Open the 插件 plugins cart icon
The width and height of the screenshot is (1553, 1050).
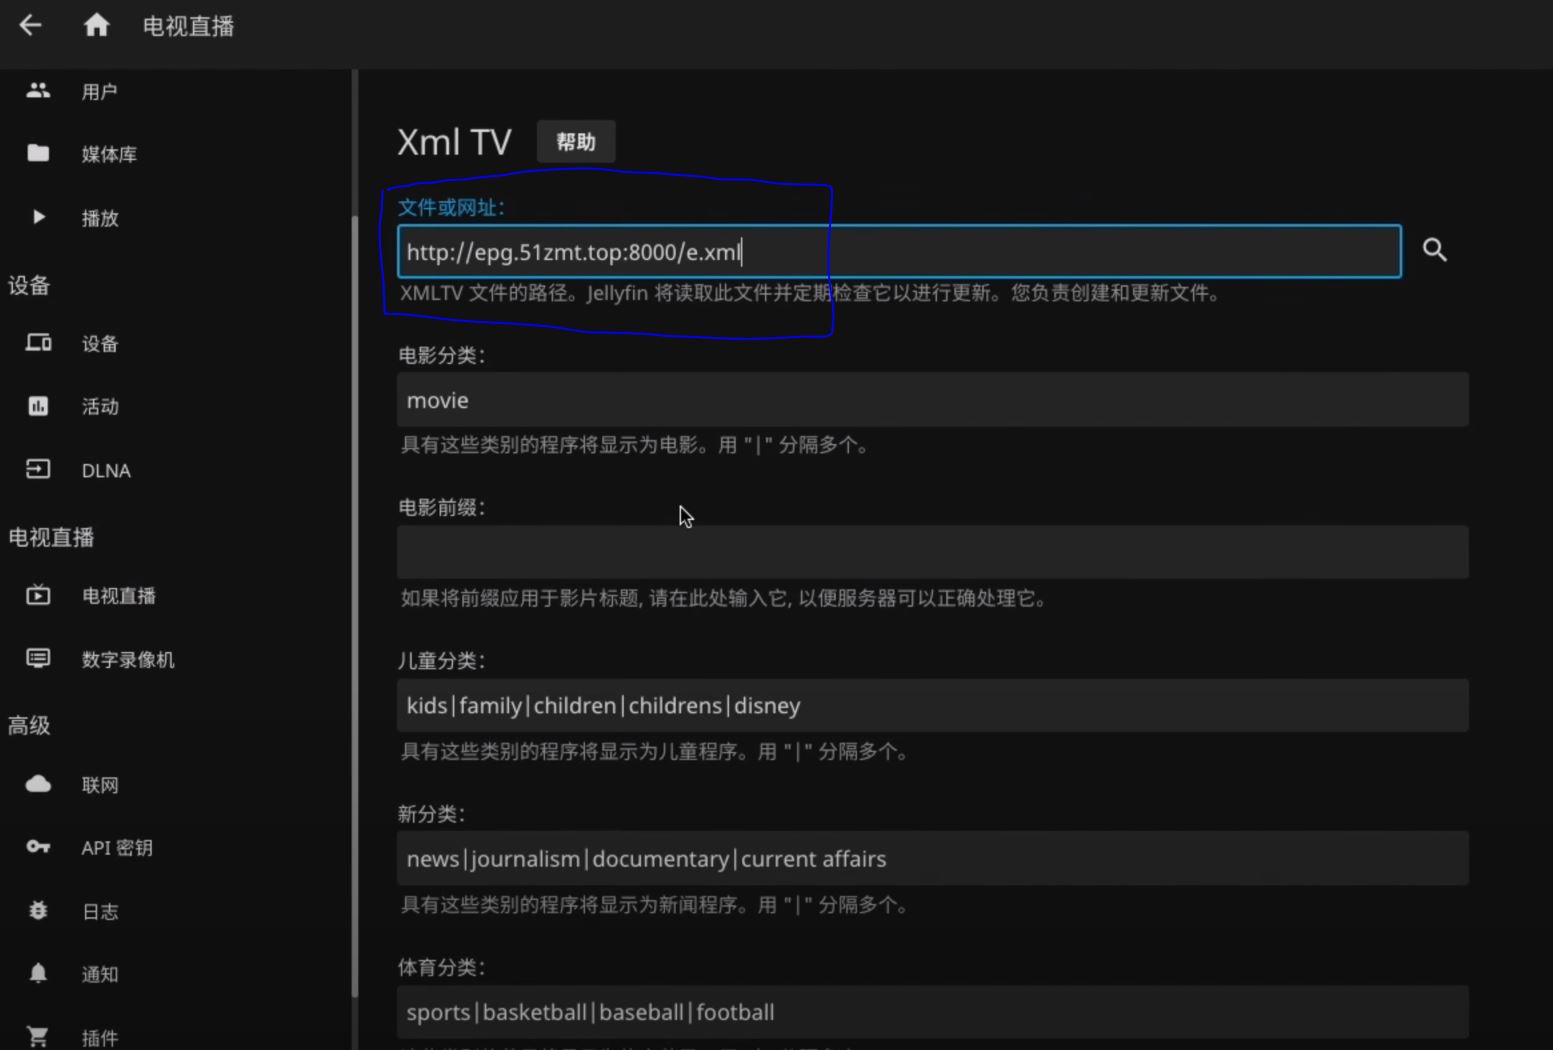(38, 1037)
